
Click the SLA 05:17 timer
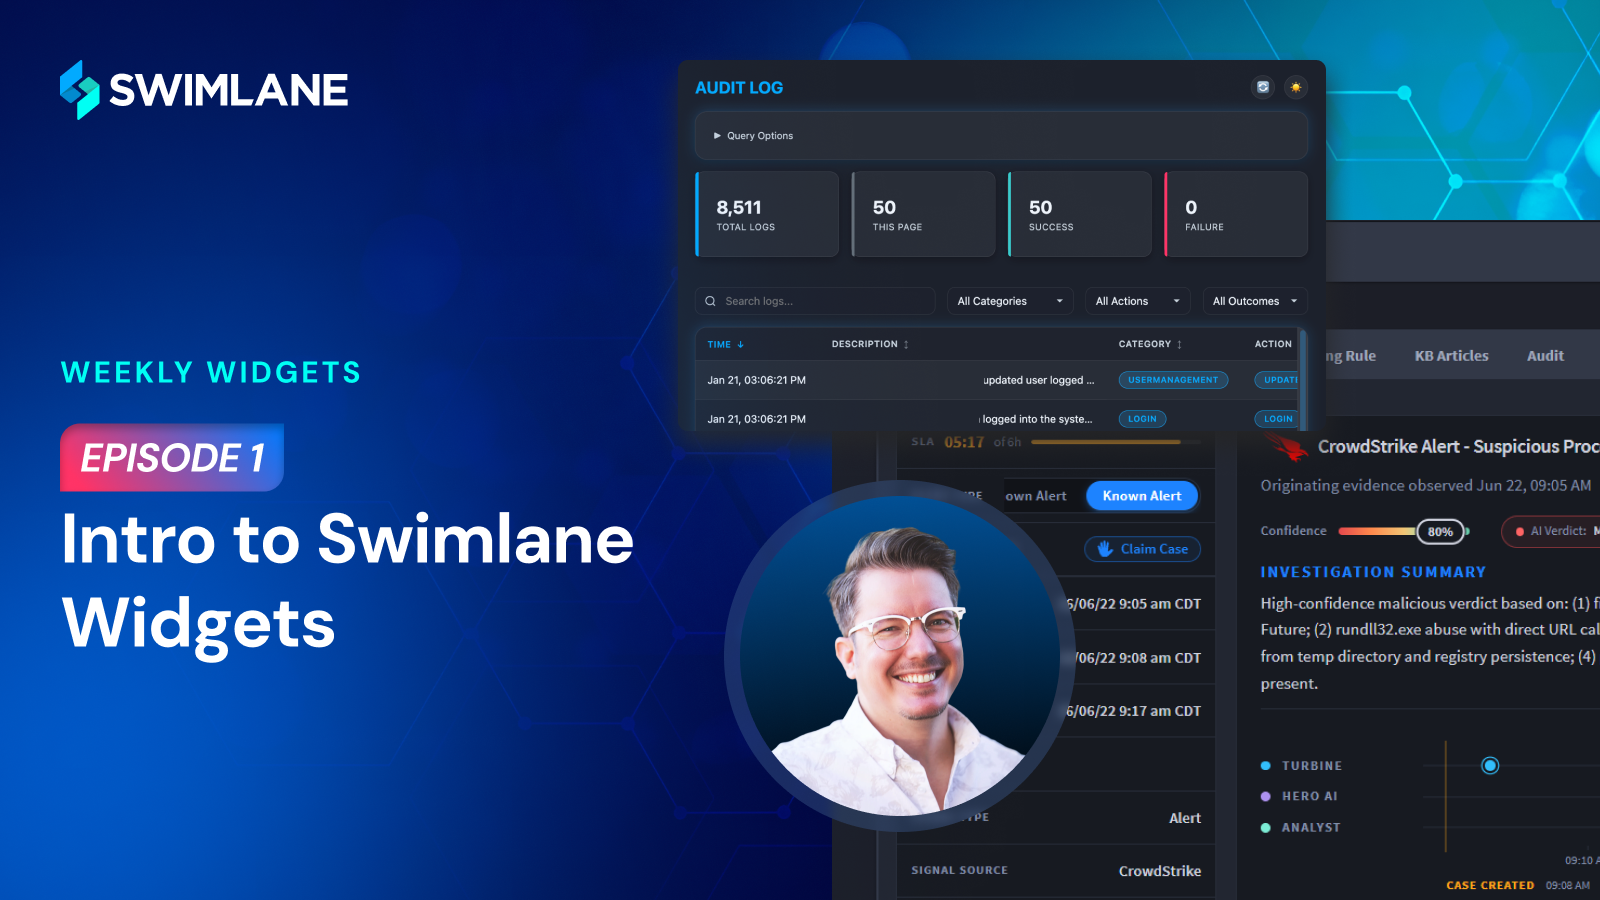(x=964, y=442)
